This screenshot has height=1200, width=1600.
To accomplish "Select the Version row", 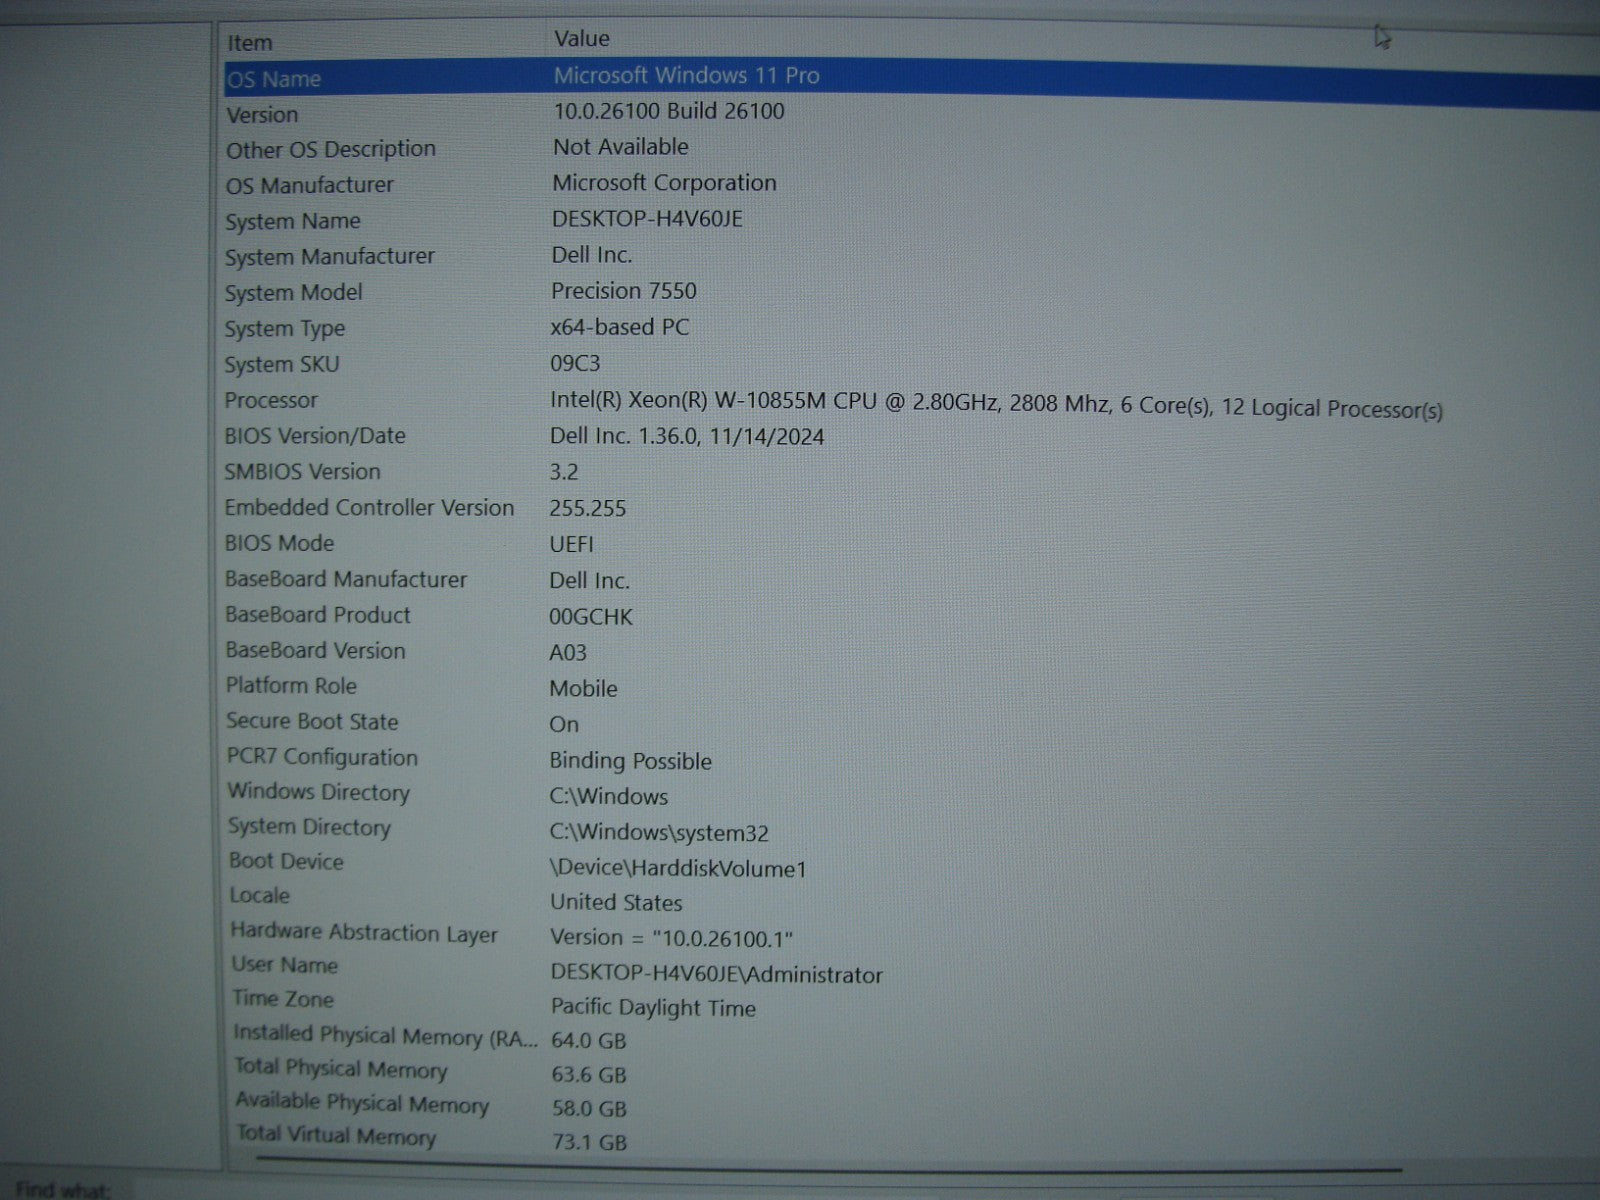I will (262, 115).
